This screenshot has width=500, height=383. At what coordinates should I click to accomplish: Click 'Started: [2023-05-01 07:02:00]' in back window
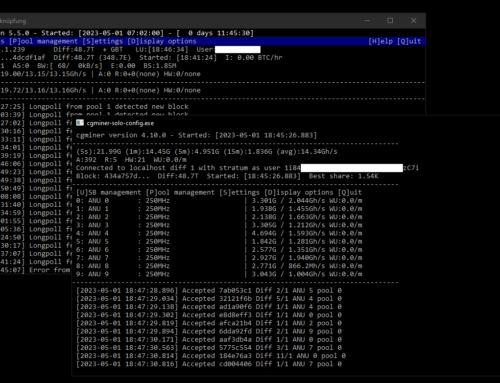coord(103,33)
